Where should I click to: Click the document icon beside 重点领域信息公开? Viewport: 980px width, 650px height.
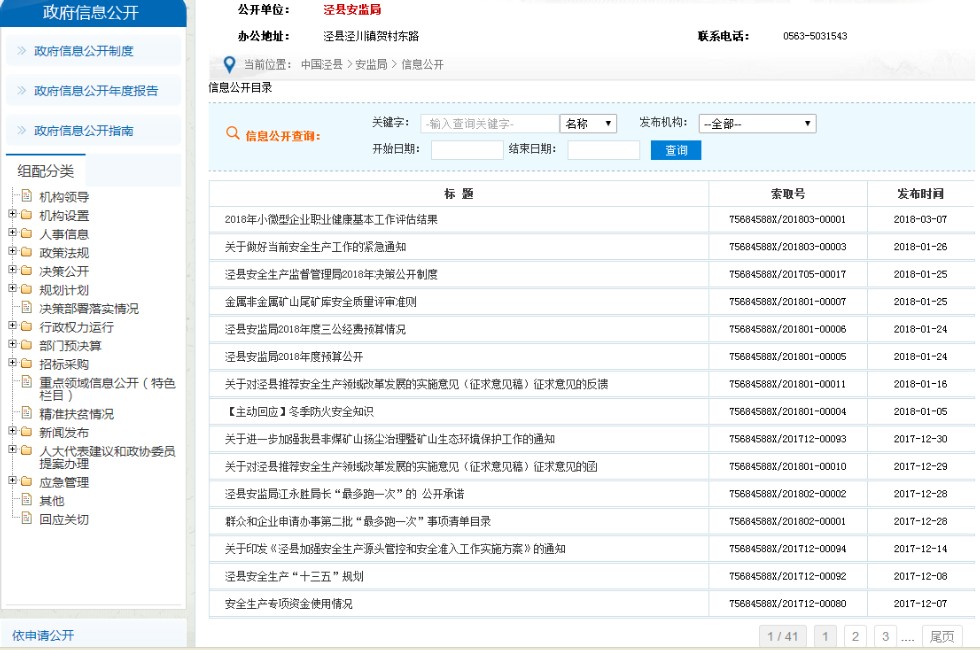pos(27,382)
